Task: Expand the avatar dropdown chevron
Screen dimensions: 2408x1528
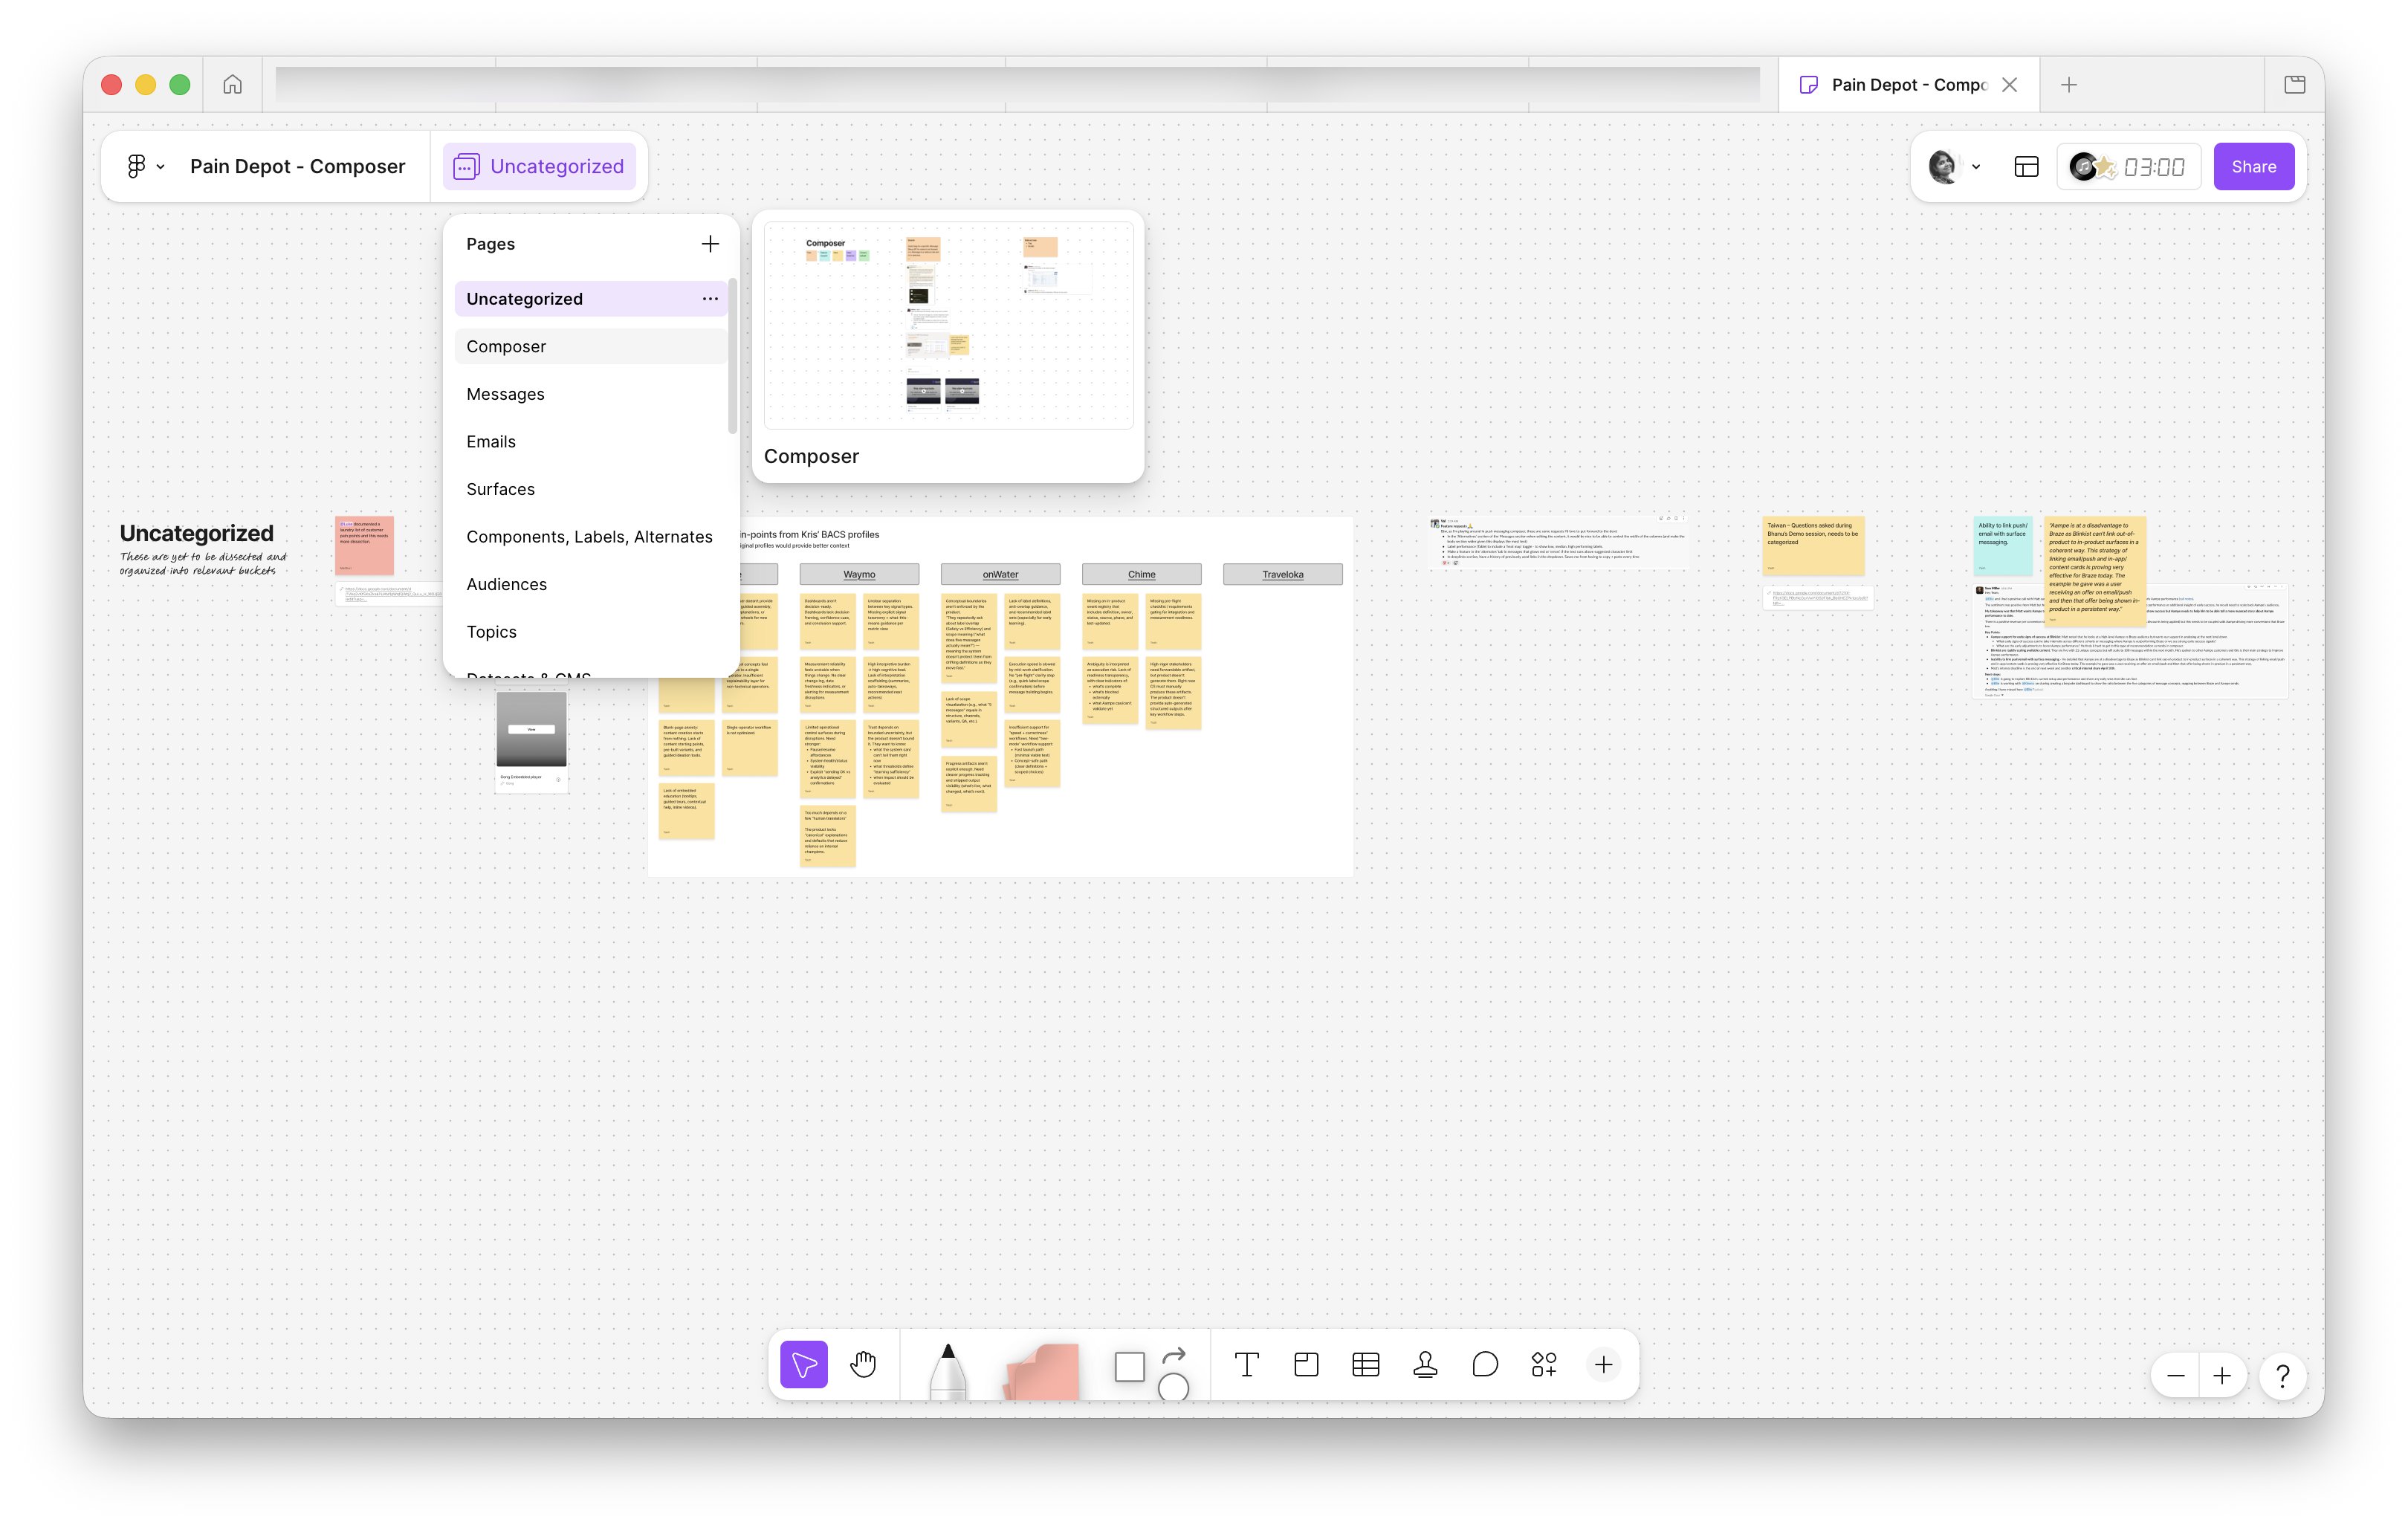Action: (1976, 167)
